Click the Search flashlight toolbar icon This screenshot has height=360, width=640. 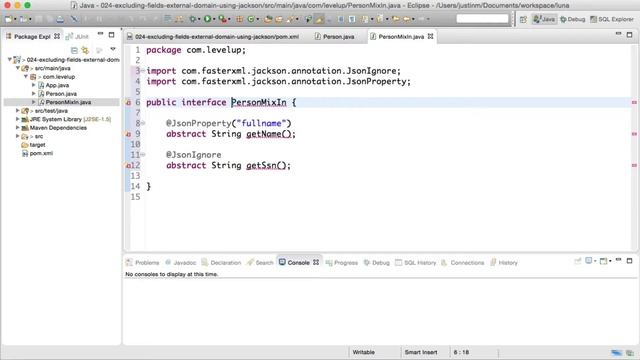pos(291,19)
